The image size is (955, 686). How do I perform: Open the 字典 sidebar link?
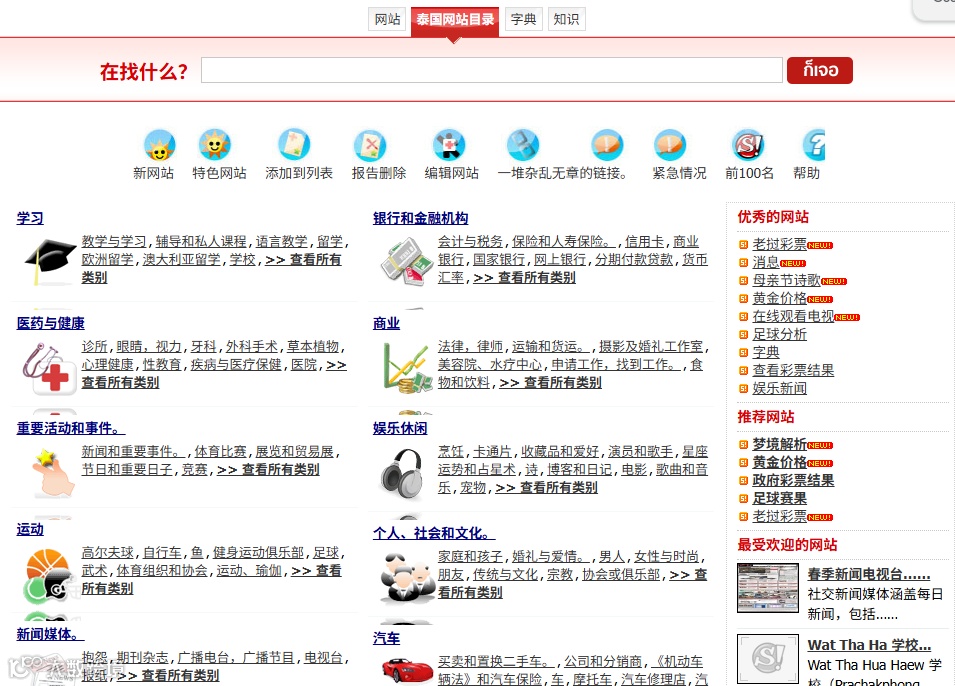(766, 352)
